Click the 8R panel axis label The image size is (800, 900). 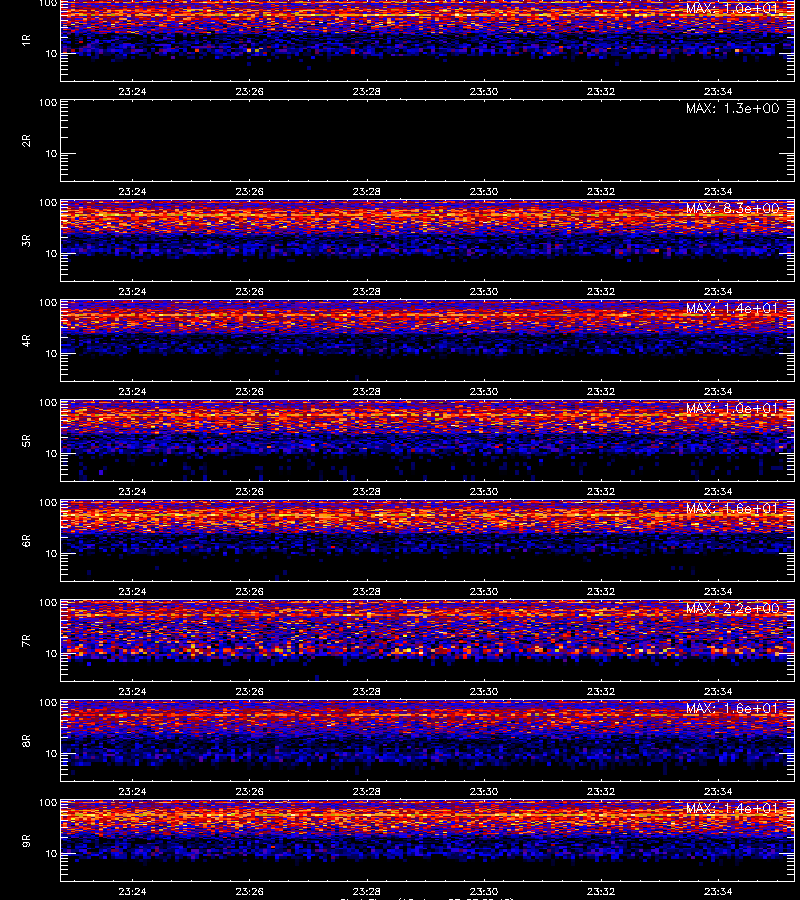tap(26, 740)
